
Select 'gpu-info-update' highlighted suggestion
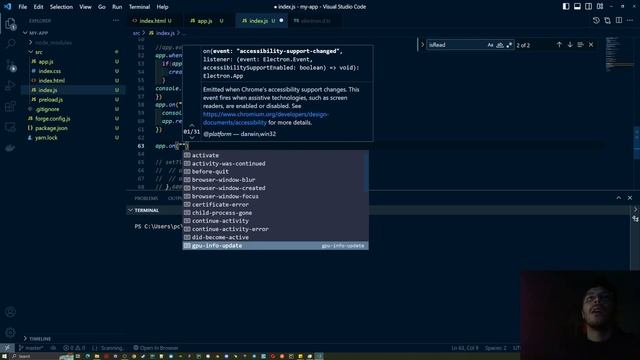(276, 246)
